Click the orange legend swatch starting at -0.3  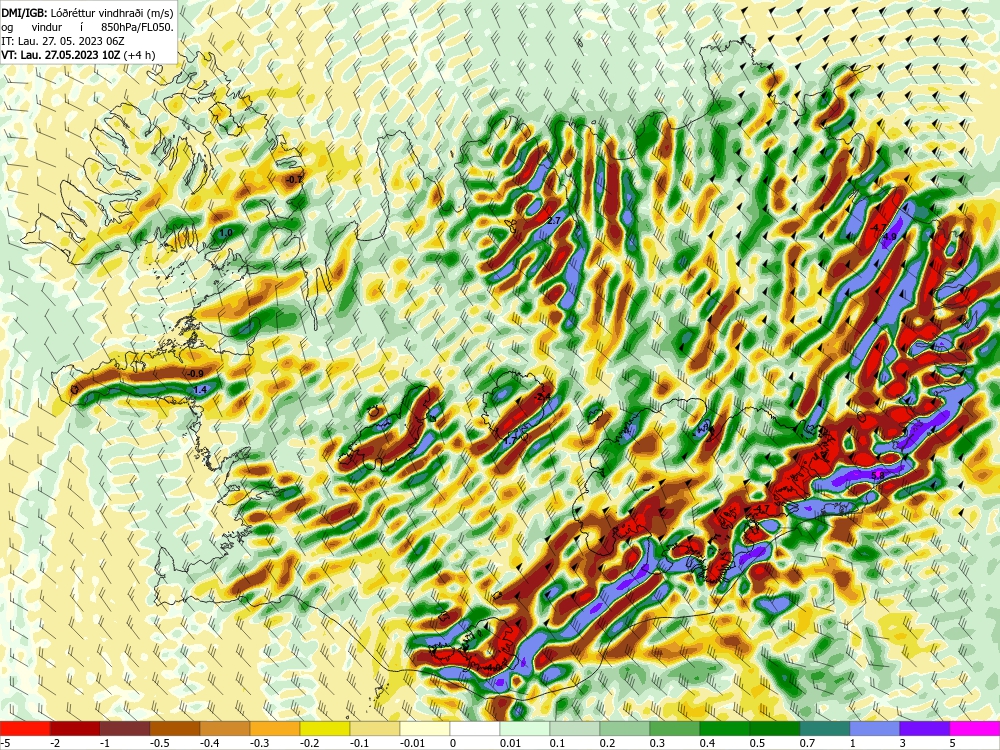point(275,728)
